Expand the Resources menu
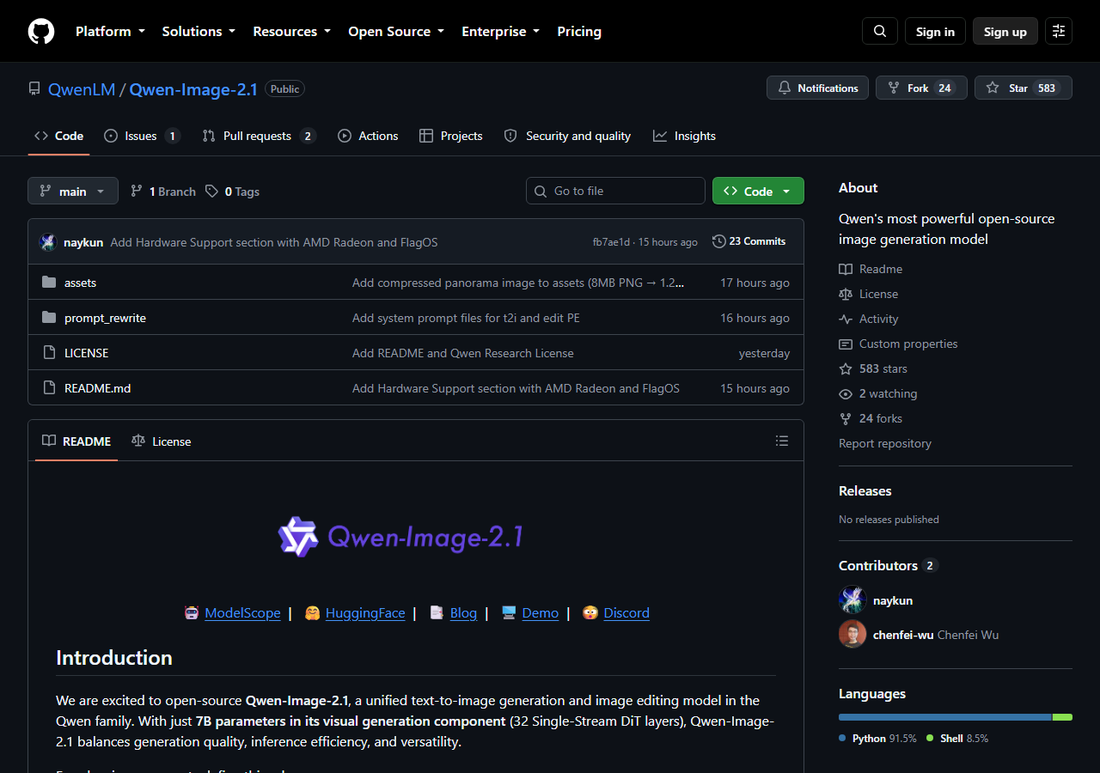This screenshot has height=773, width=1100. (x=292, y=32)
